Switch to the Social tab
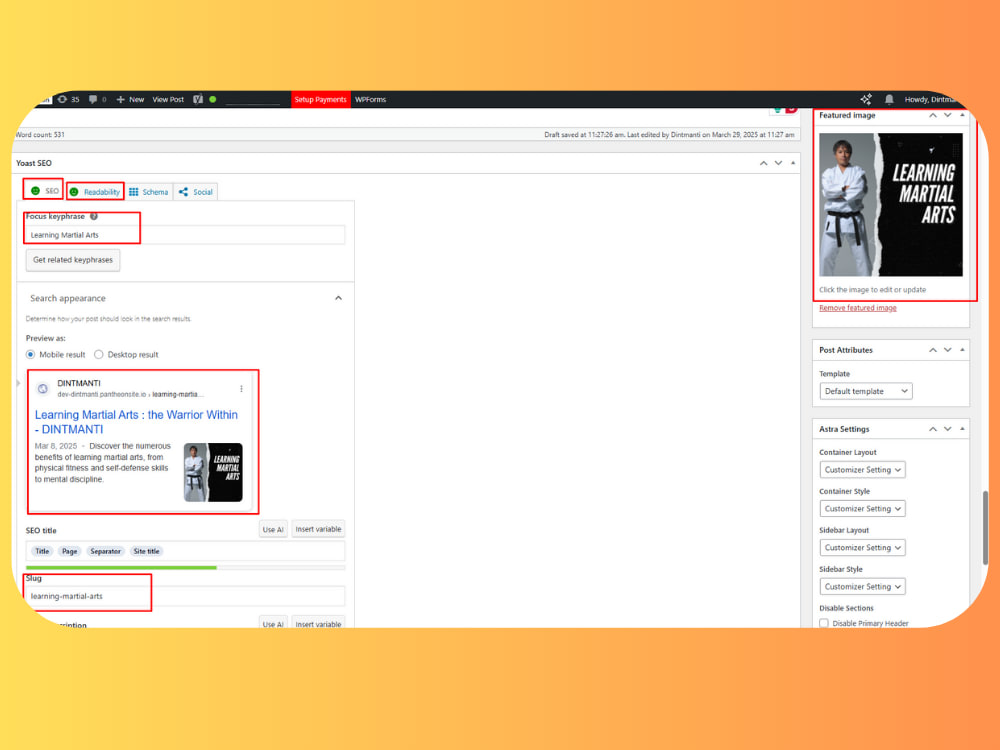 coord(195,191)
